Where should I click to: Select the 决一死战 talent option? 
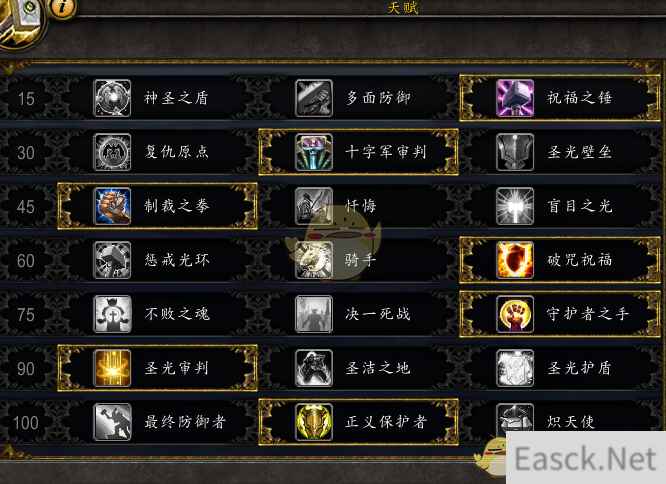(x=359, y=314)
